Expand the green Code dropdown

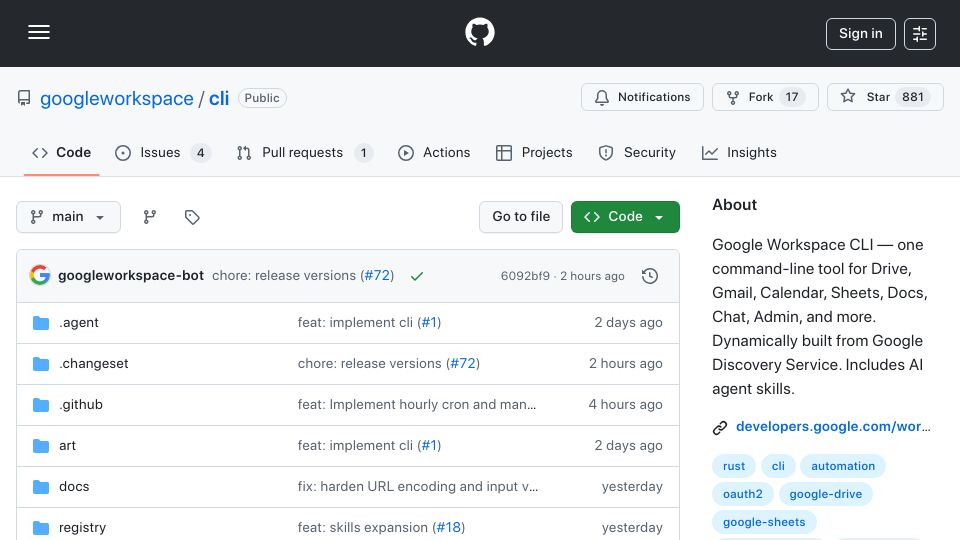coord(625,217)
